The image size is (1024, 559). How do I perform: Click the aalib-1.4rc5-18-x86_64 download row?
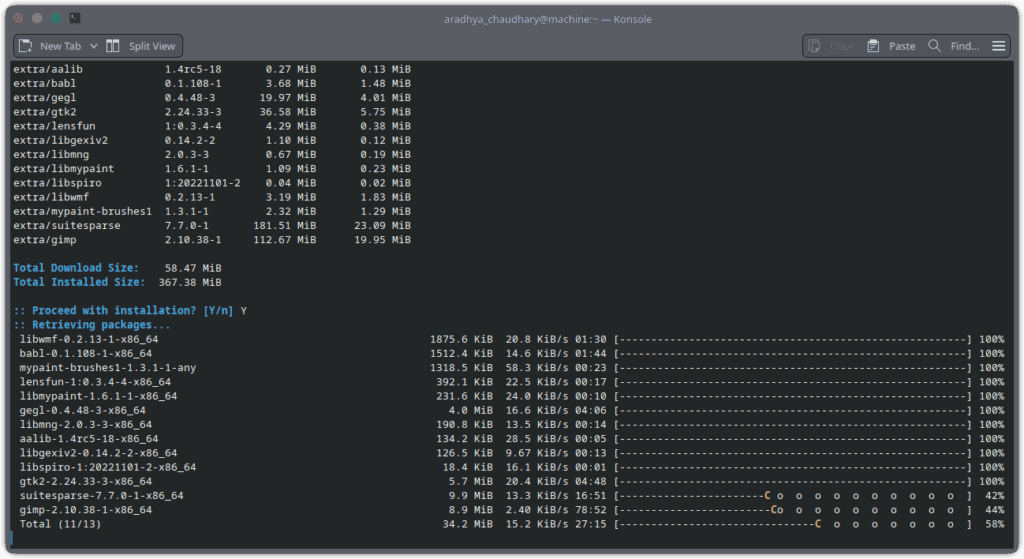pyautogui.click(x=511, y=439)
